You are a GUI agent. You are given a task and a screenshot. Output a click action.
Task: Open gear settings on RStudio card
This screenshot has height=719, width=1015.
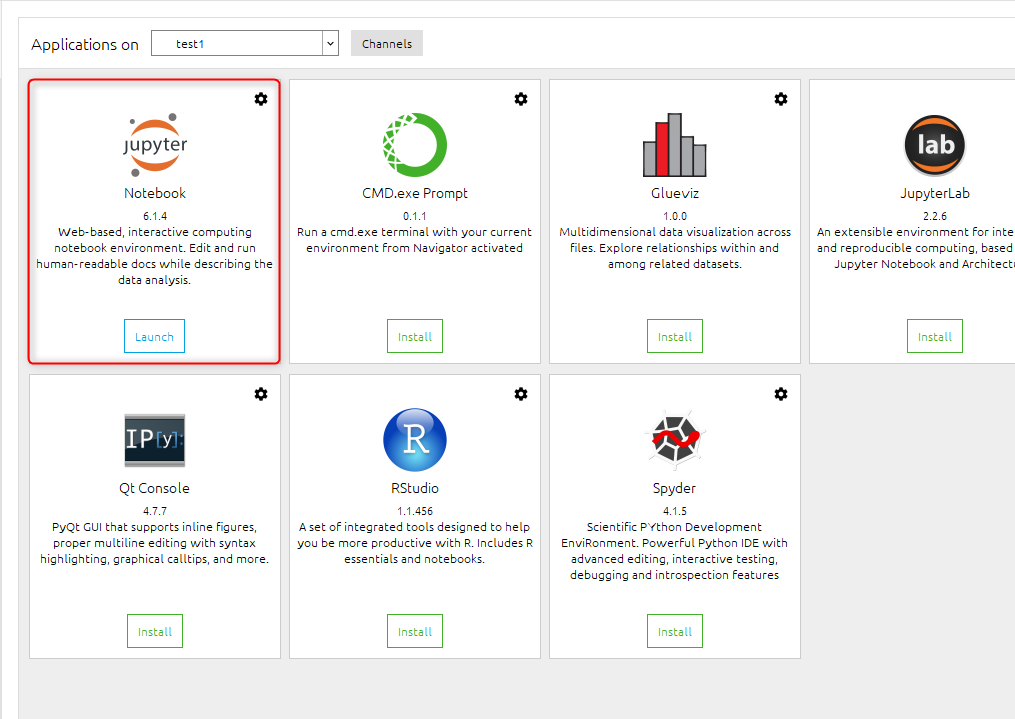coord(521,394)
